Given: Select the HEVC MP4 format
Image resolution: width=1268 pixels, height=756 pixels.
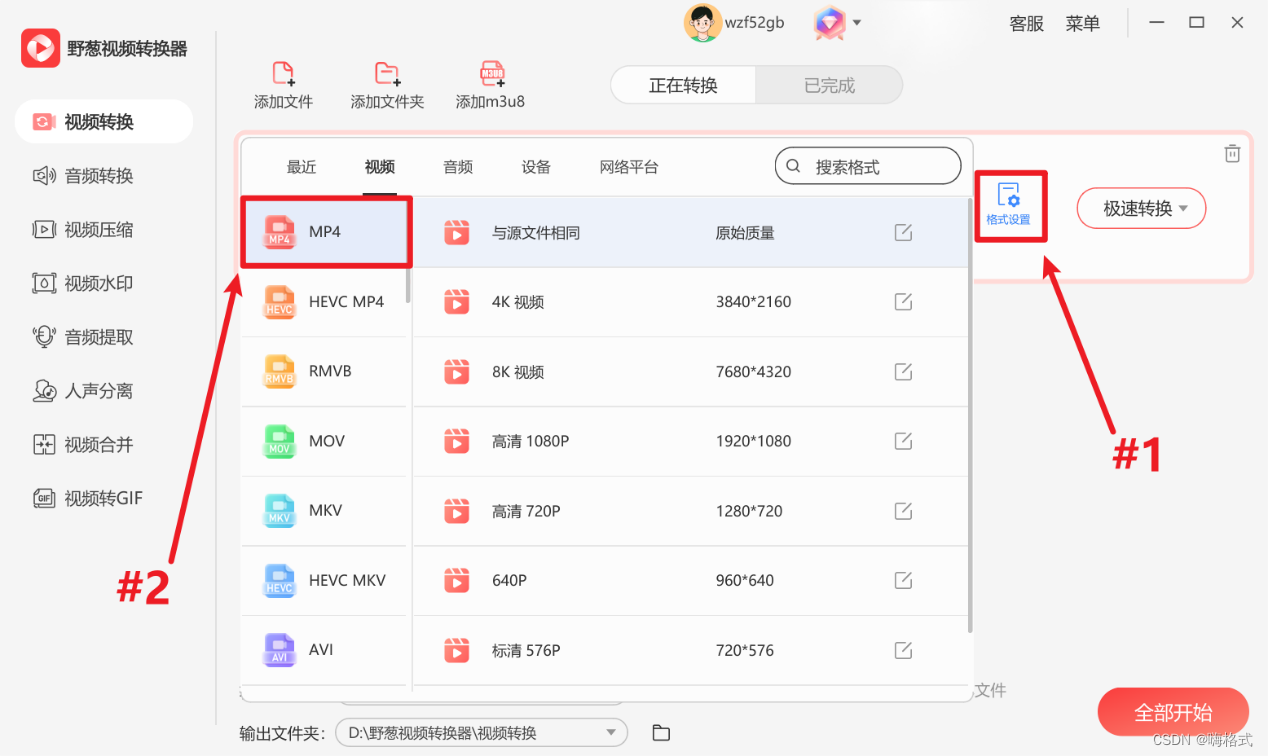Looking at the screenshot, I should [324, 302].
